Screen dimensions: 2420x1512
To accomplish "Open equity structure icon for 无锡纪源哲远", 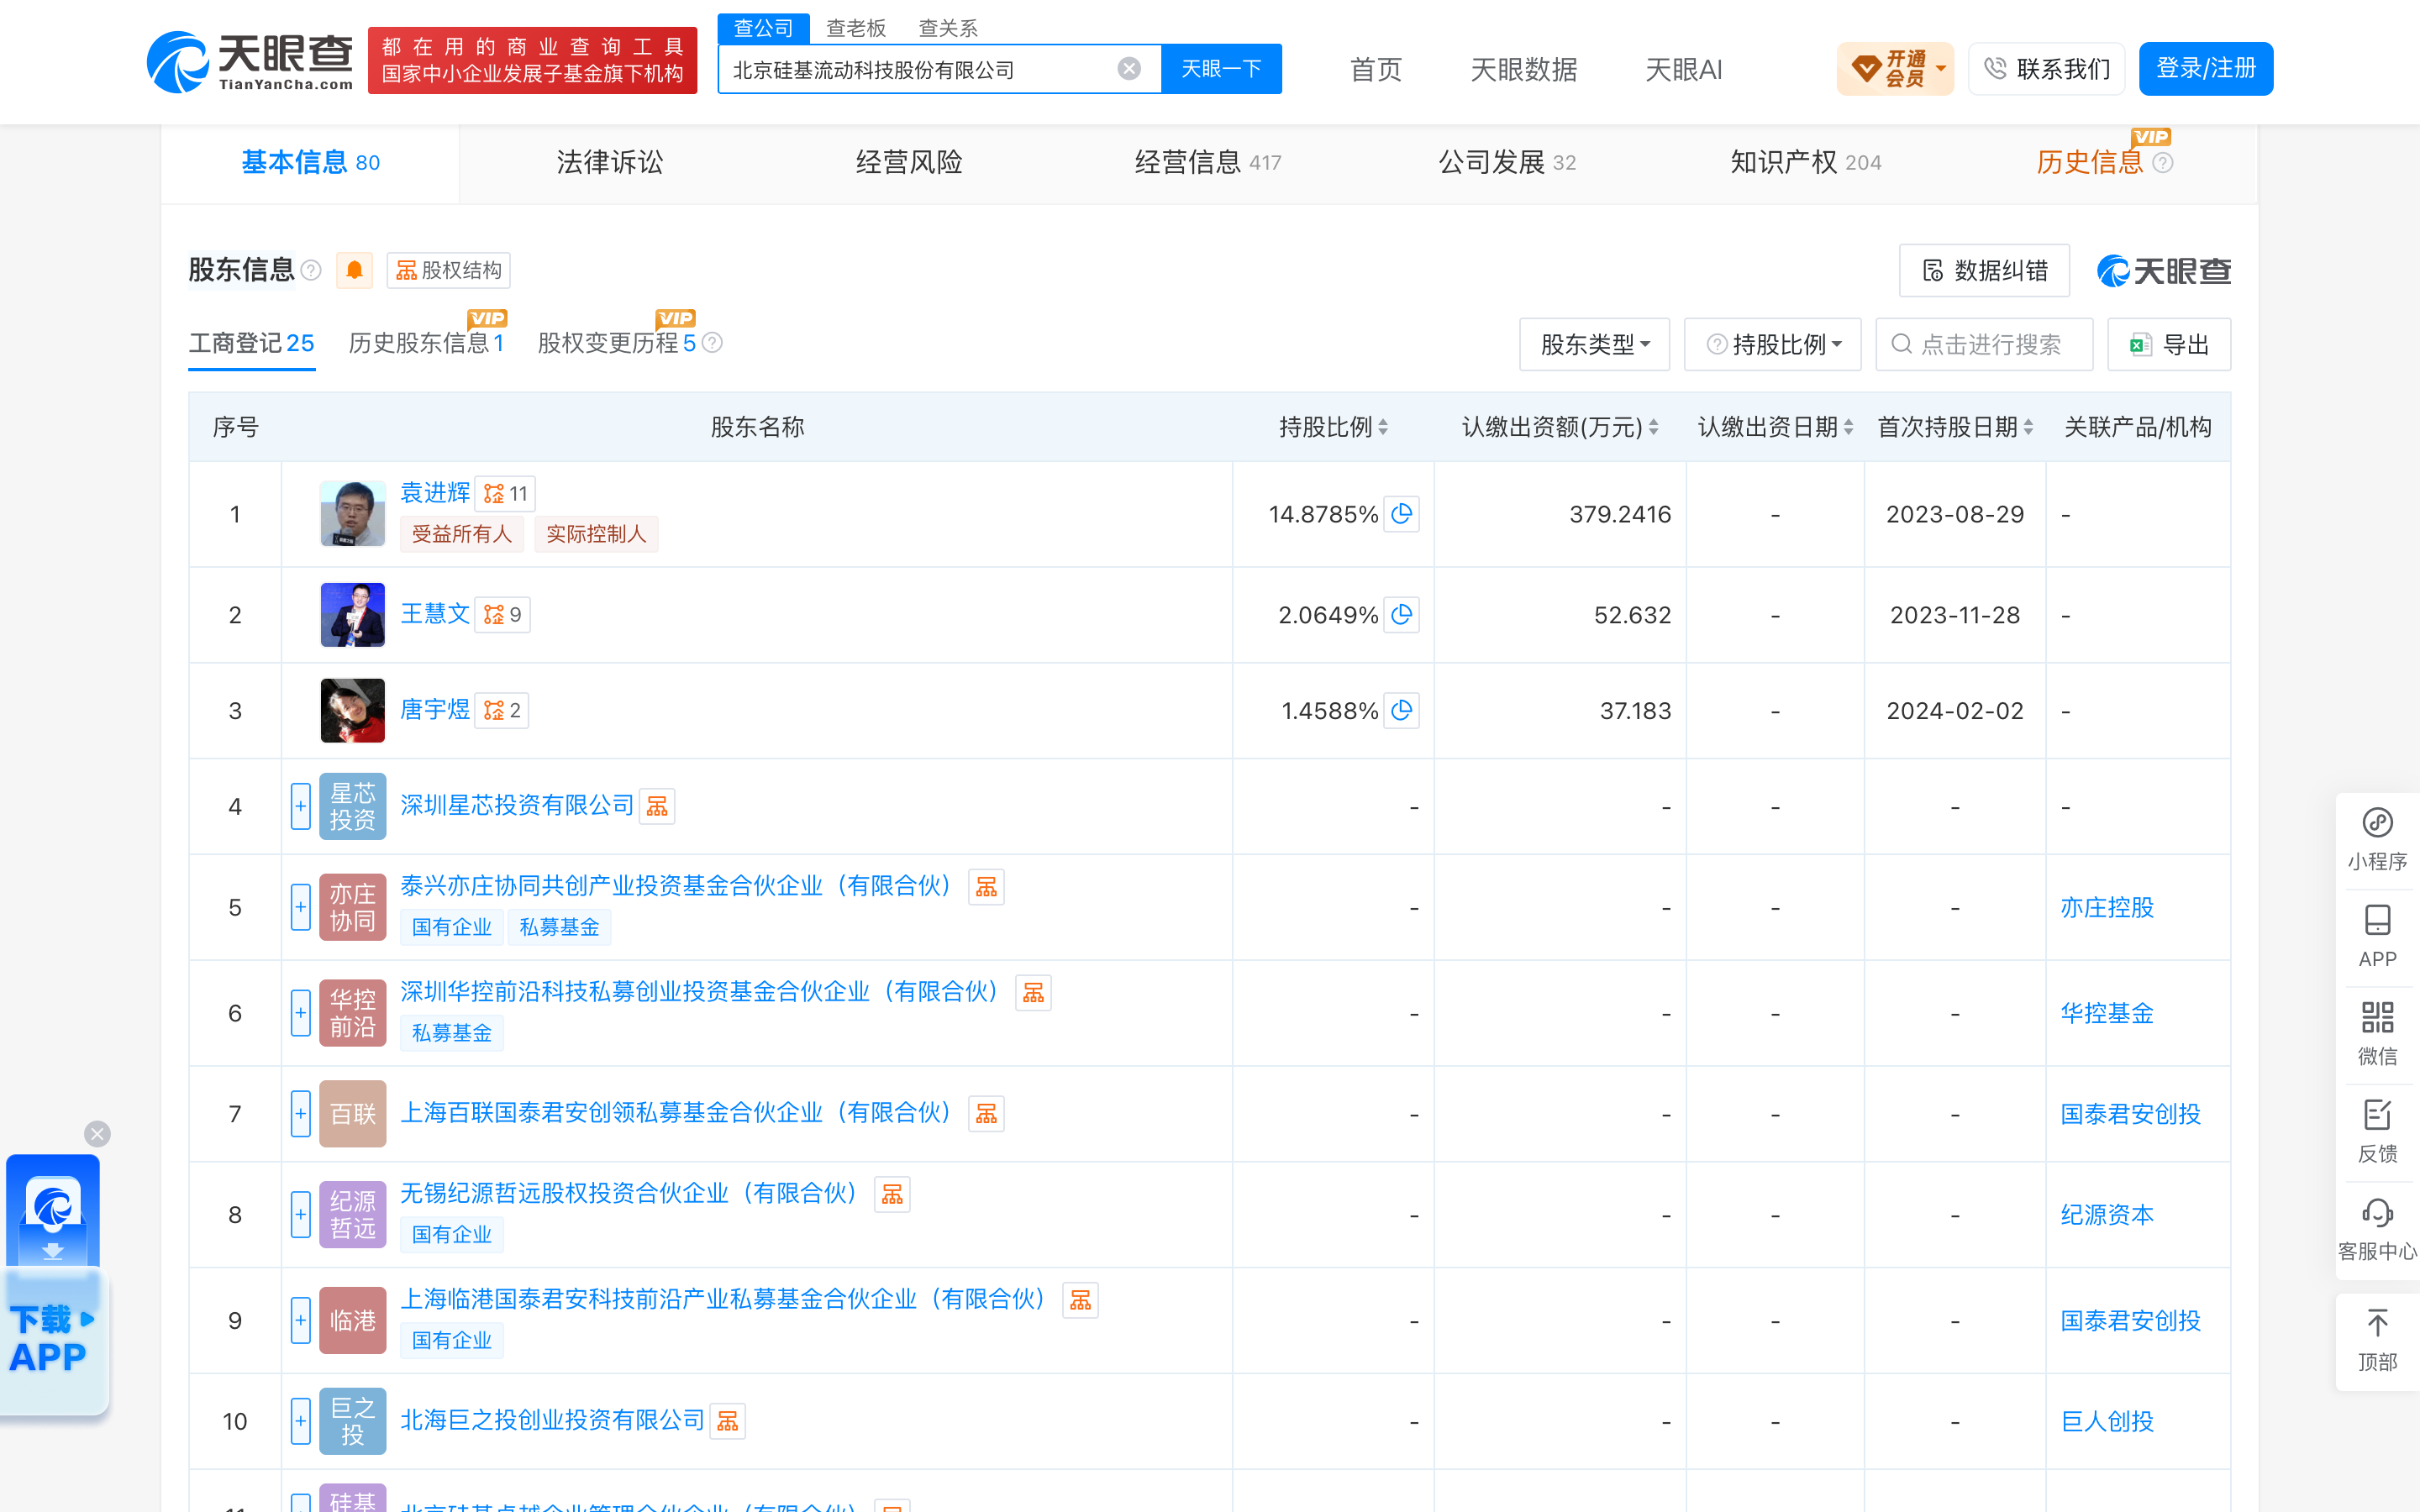I will [892, 1194].
